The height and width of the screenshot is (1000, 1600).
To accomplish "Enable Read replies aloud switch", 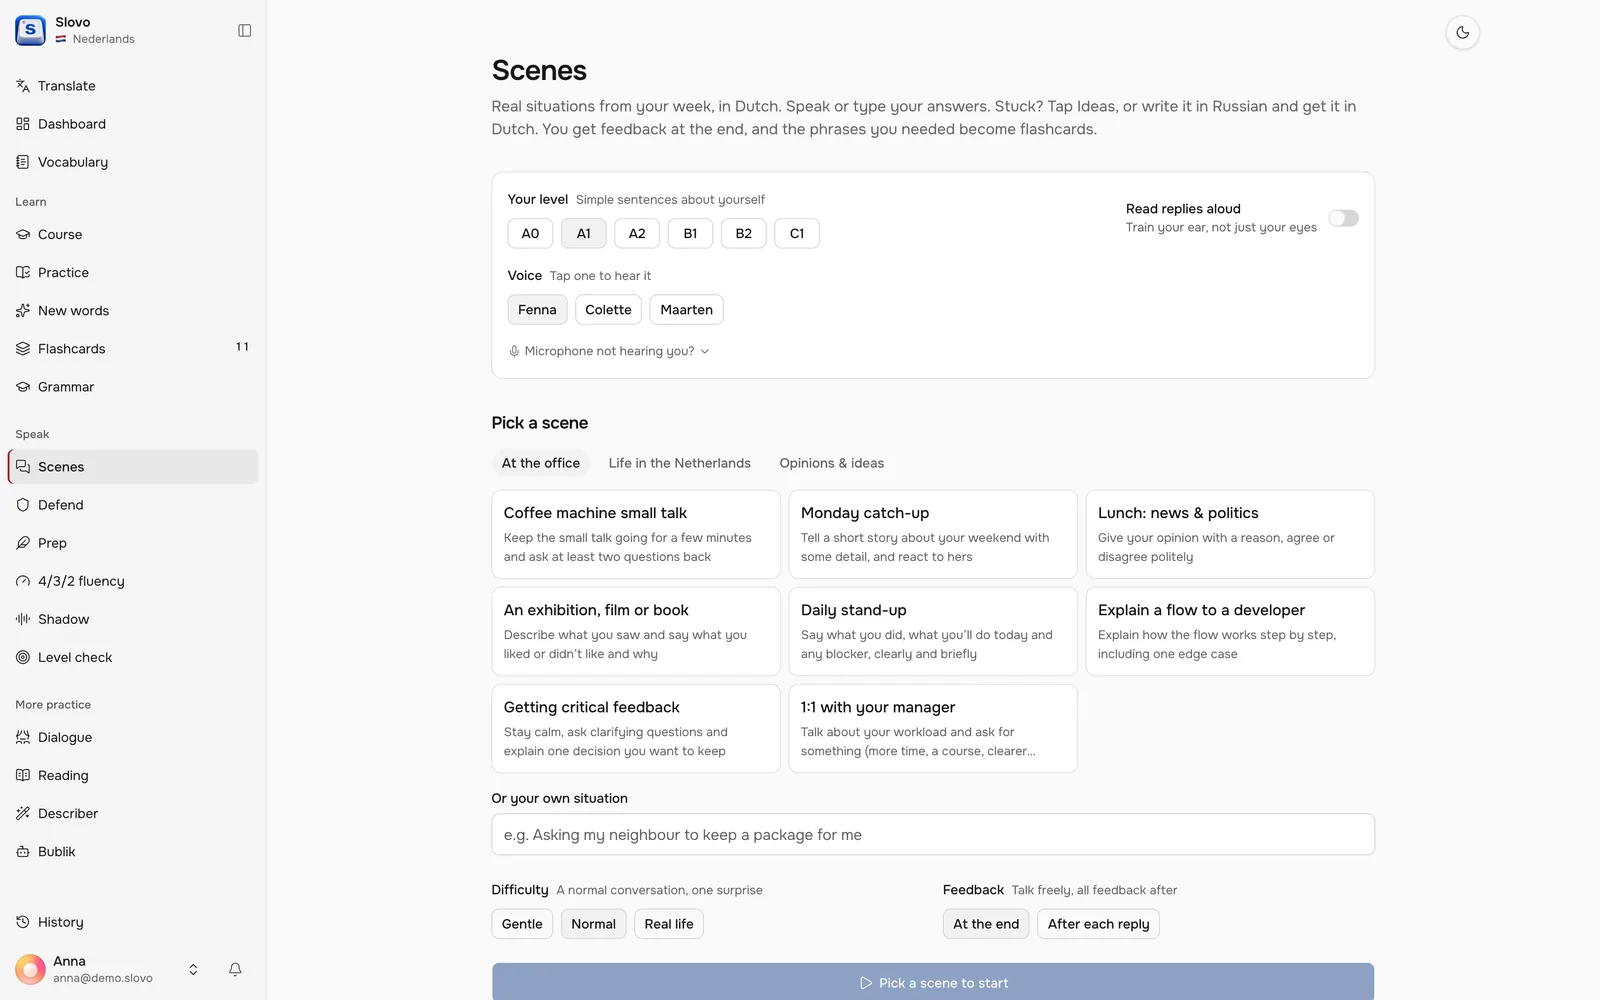I will 1343,218.
